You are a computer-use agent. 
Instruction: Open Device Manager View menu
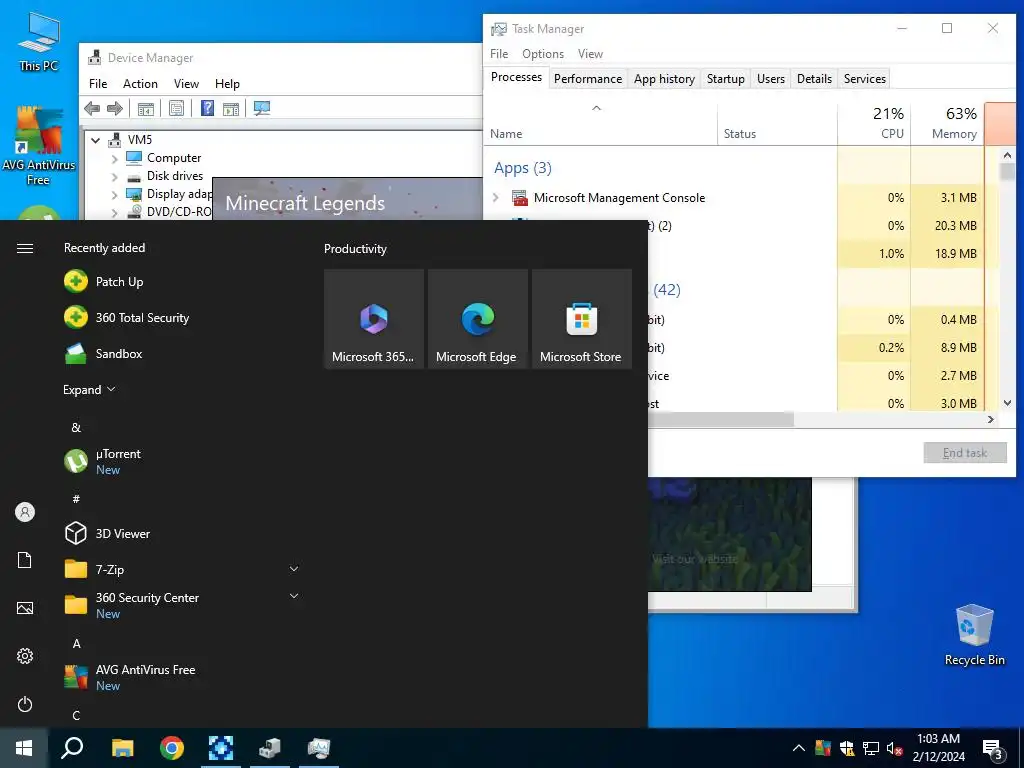(x=186, y=84)
